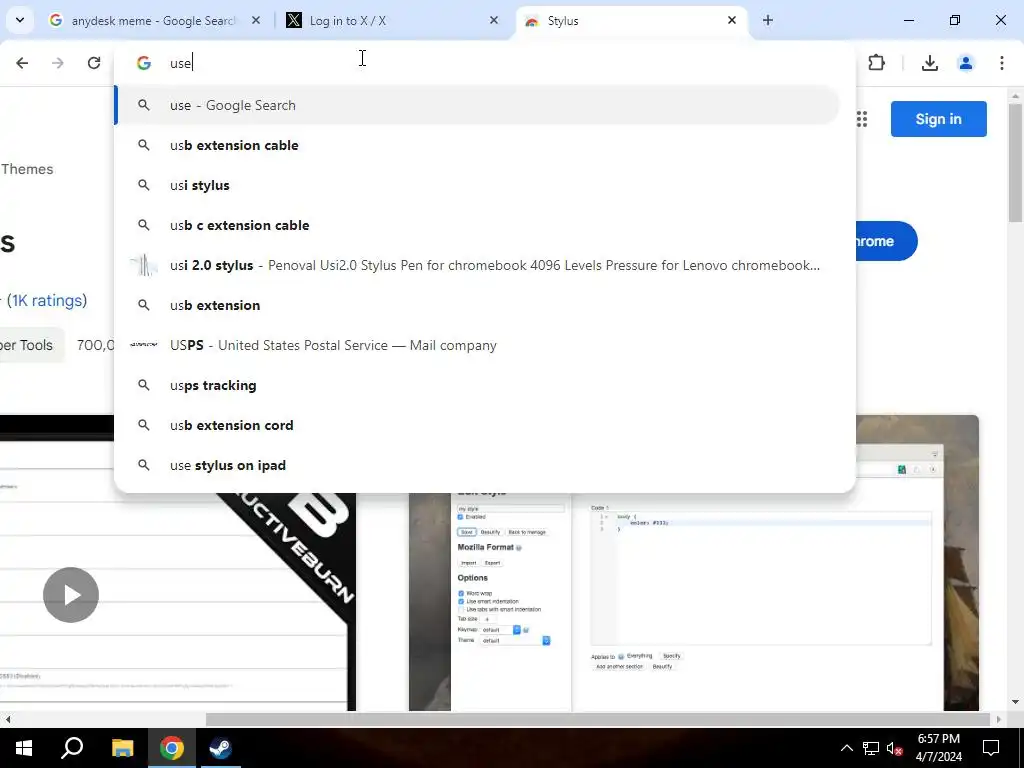Open a new tab with plus button
The image size is (1024, 768).
(768, 20)
